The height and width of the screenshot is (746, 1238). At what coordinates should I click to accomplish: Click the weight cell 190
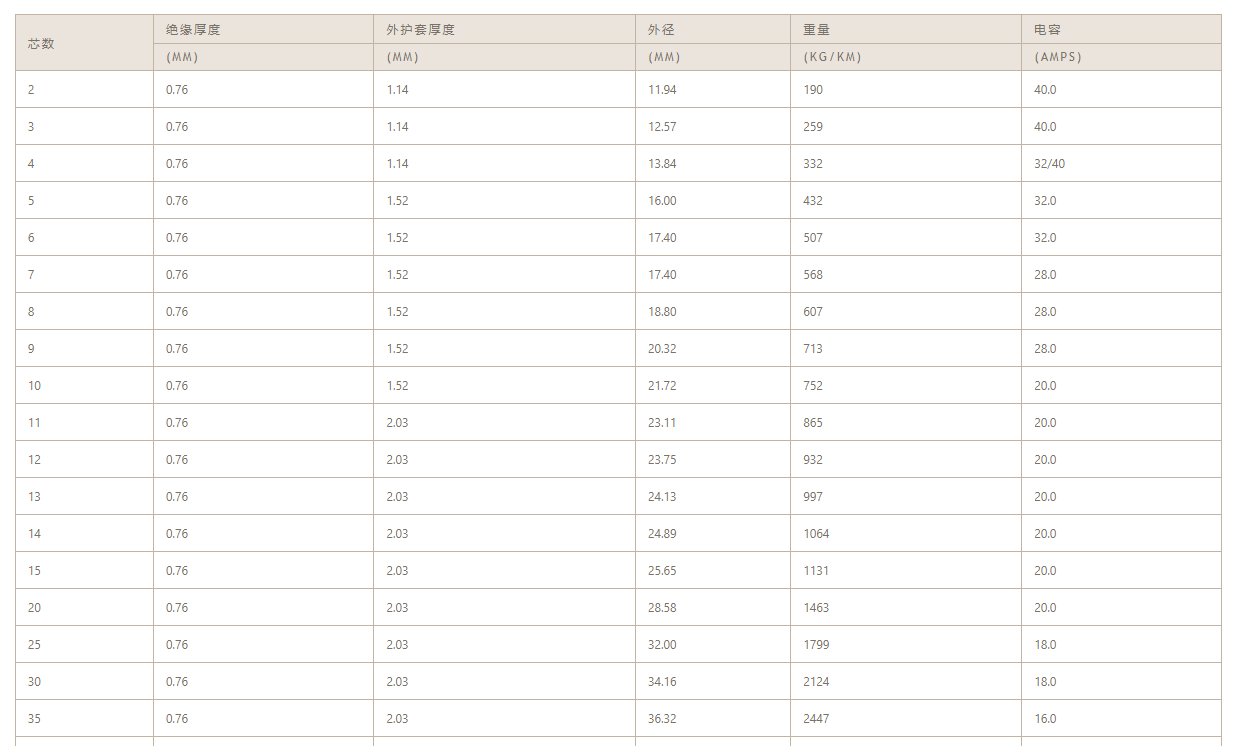813,90
